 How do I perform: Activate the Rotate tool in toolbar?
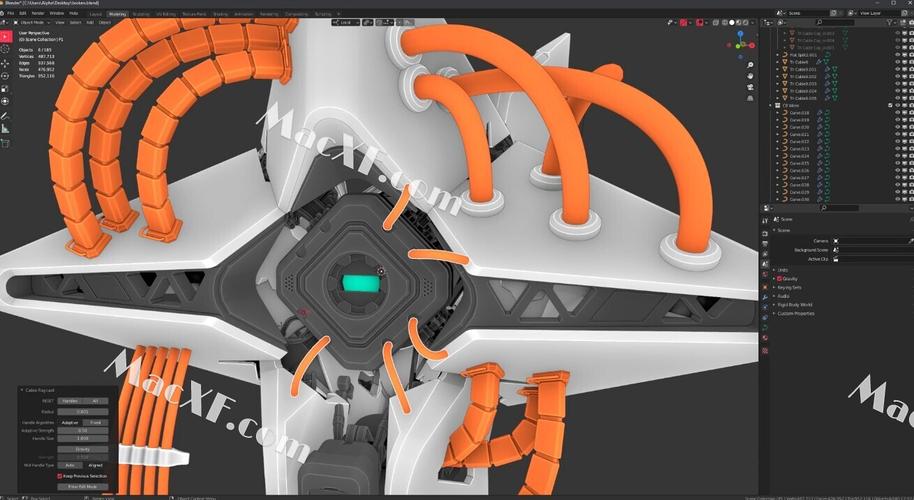[5, 76]
